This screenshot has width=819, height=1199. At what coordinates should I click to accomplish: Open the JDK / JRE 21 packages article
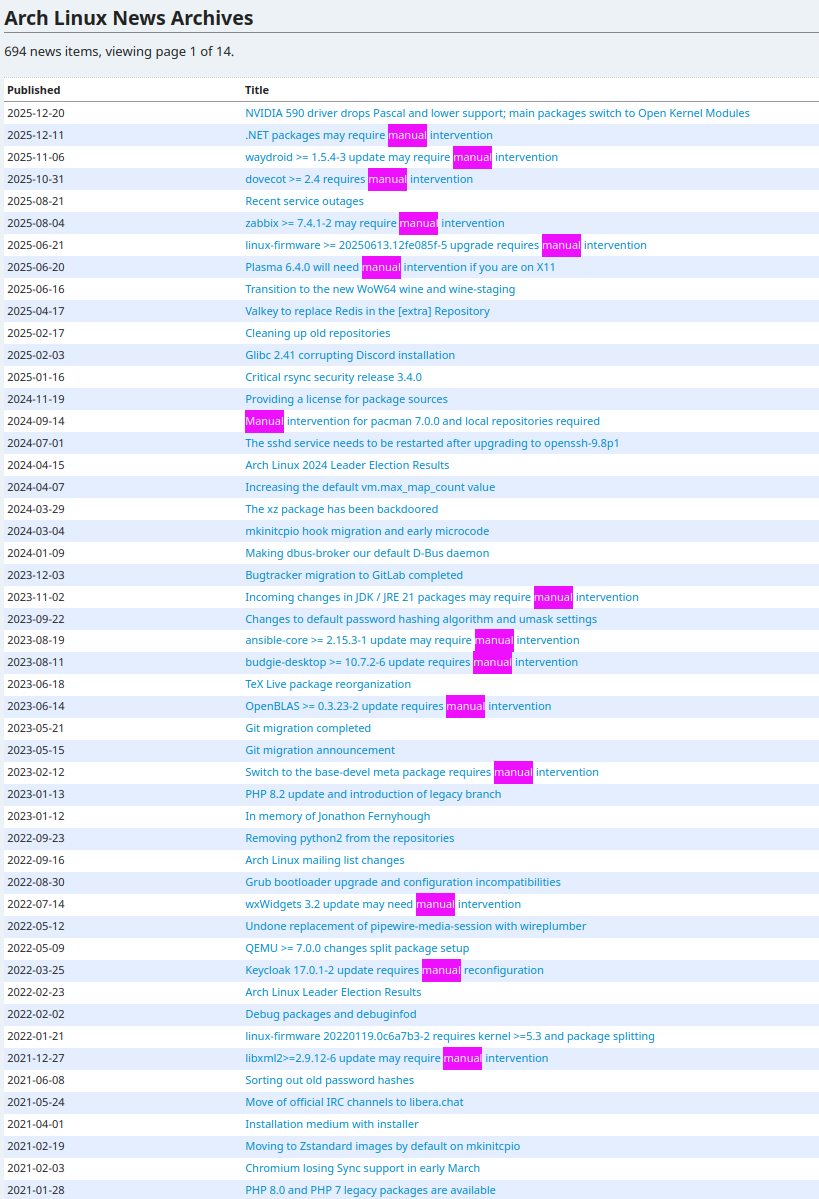(442, 597)
